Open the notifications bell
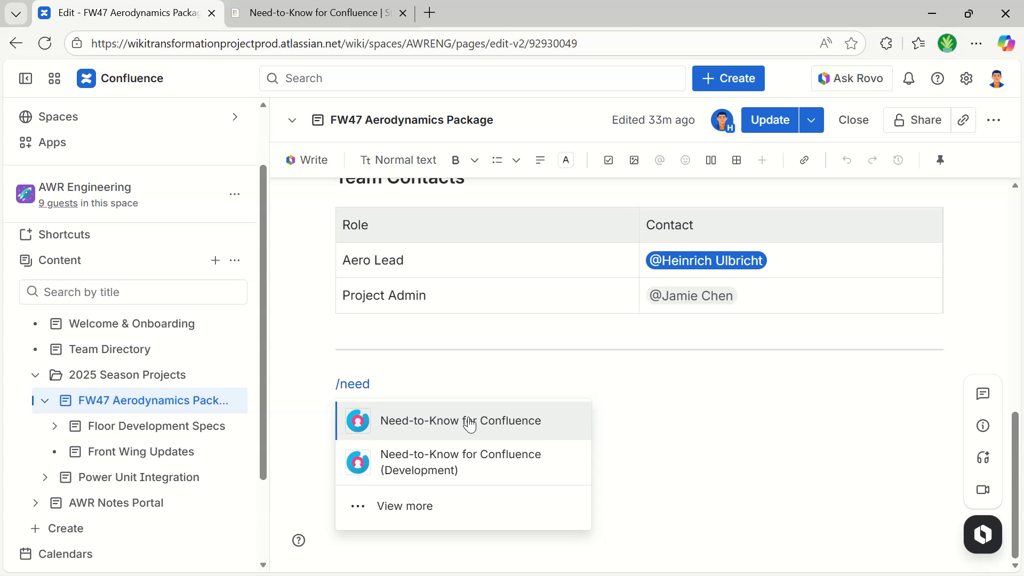 point(908,78)
